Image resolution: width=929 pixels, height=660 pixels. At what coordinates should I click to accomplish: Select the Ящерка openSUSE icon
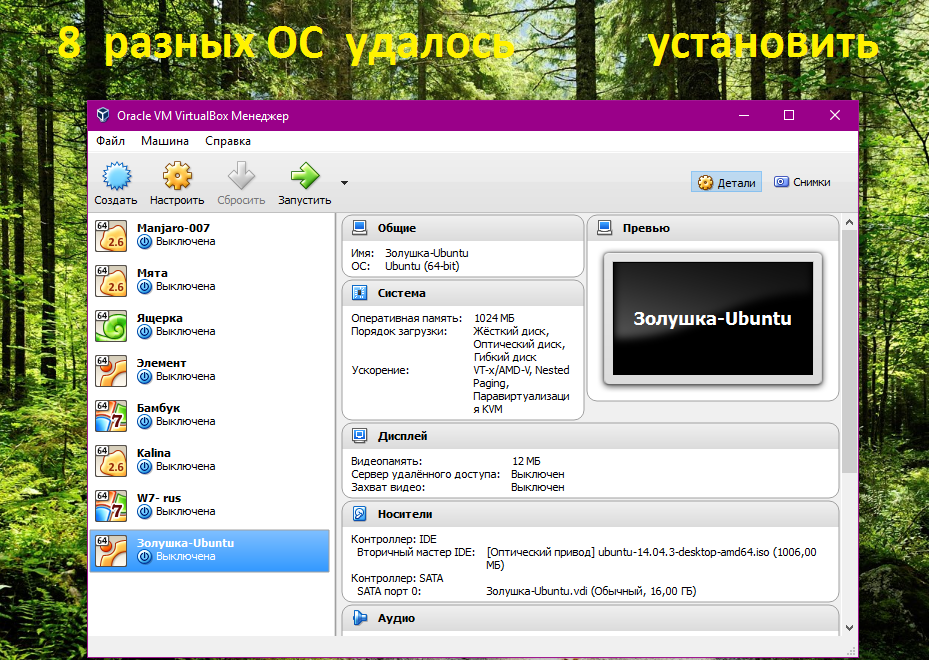pos(111,325)
